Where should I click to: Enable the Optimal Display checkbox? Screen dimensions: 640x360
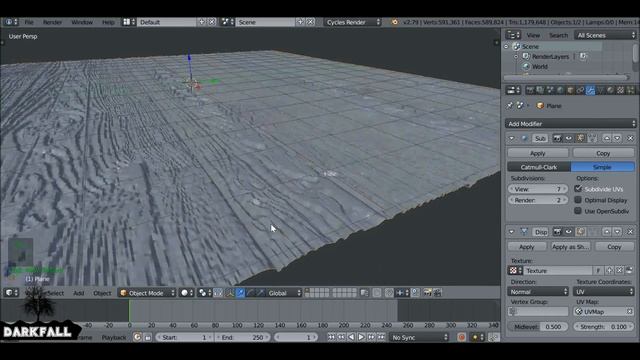[x=578, y=200]
